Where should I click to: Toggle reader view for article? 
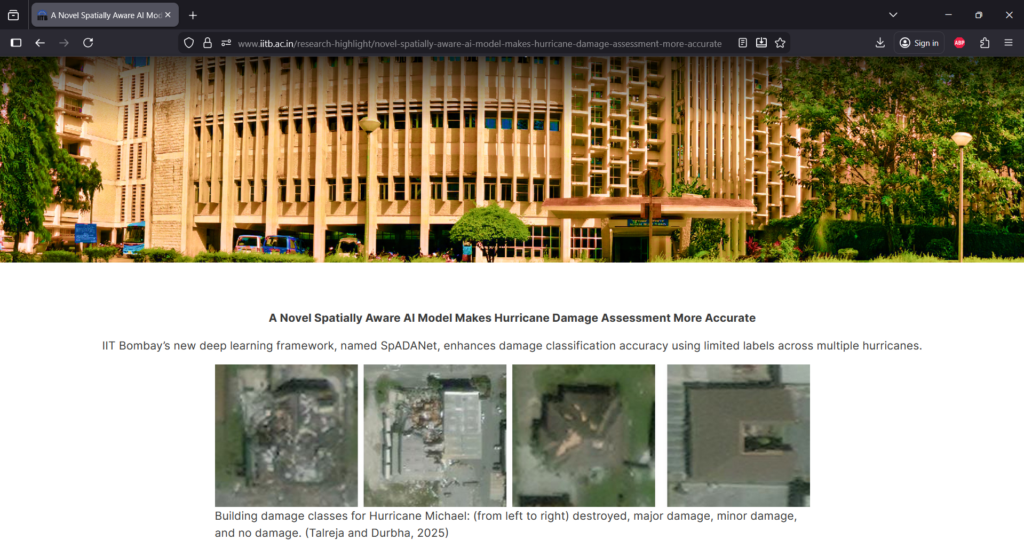743,43
